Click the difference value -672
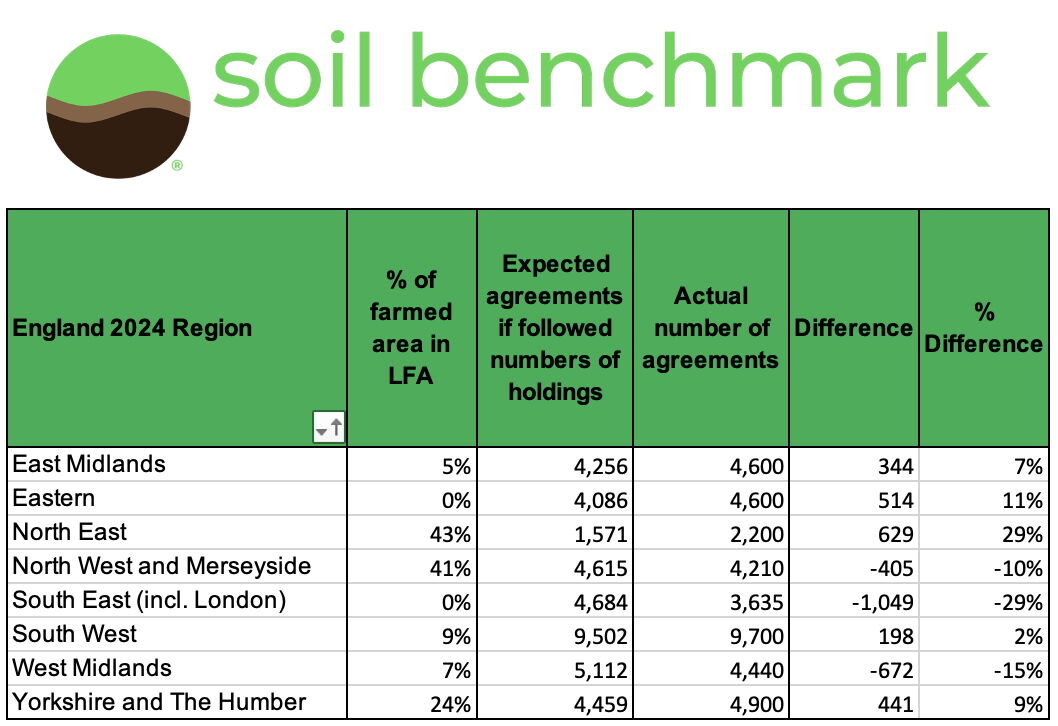This screenshot has height=726, width=1058. pyautogui.click(x=854, y=668)
